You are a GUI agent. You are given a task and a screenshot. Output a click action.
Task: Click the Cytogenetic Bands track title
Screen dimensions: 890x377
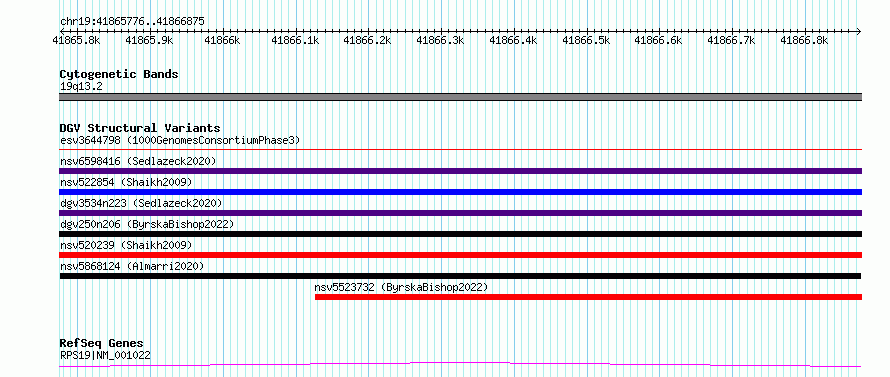[x=119, y=74]
